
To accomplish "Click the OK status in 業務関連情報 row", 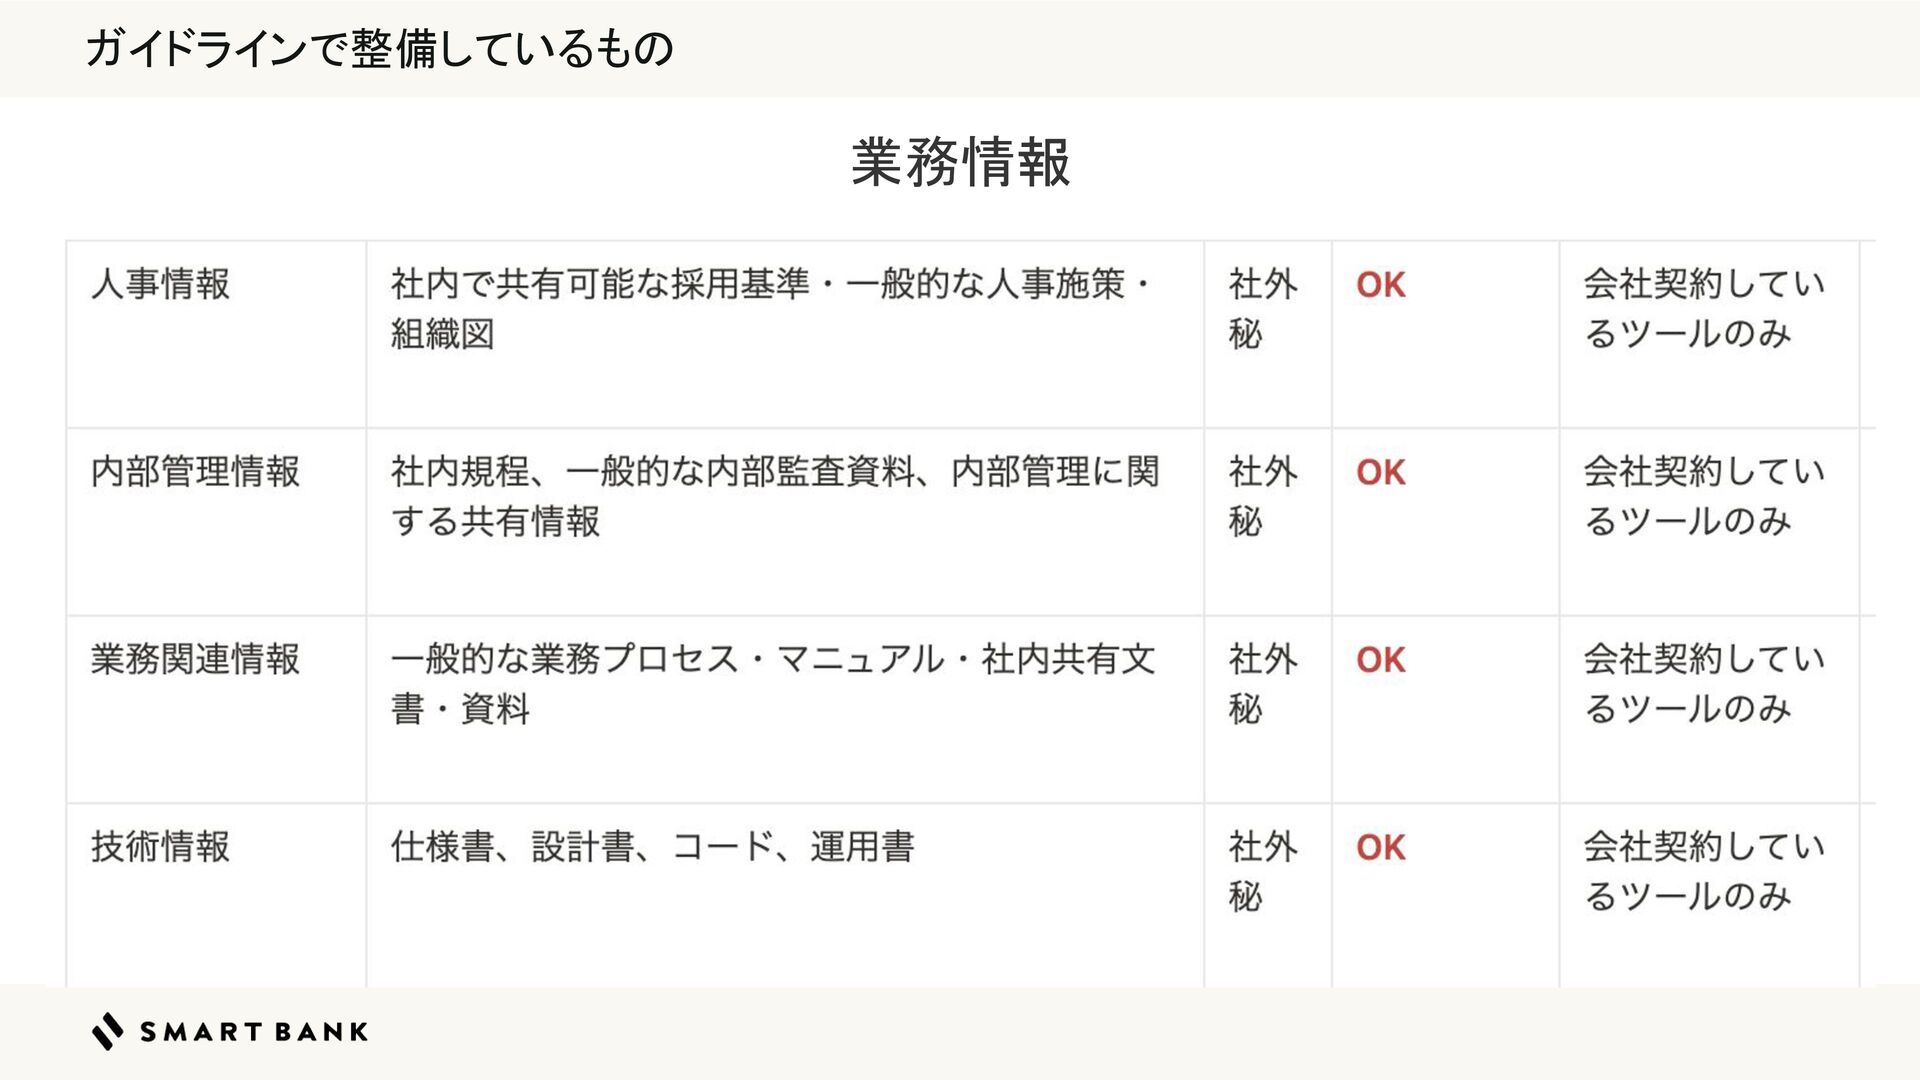I will pos(1381,660).
